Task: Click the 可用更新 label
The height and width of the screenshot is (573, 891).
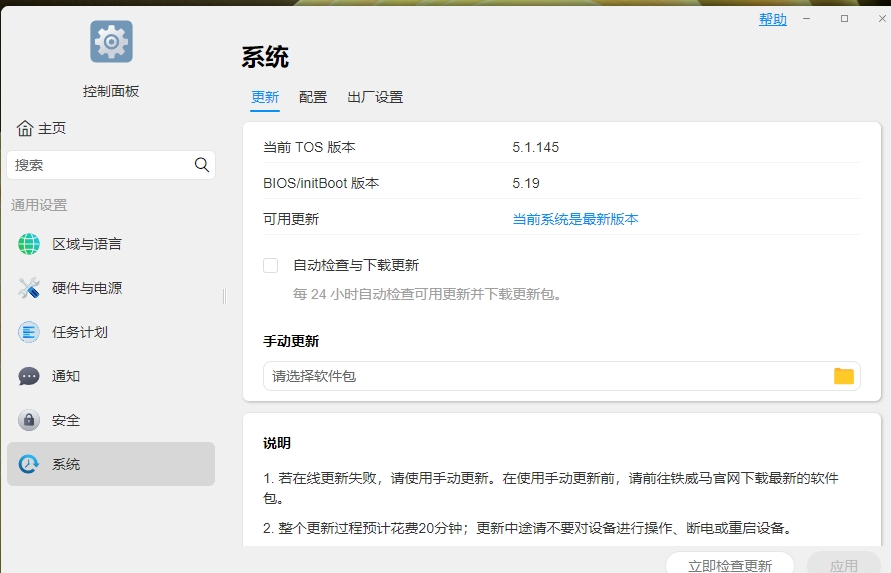Action: [291, 219]
